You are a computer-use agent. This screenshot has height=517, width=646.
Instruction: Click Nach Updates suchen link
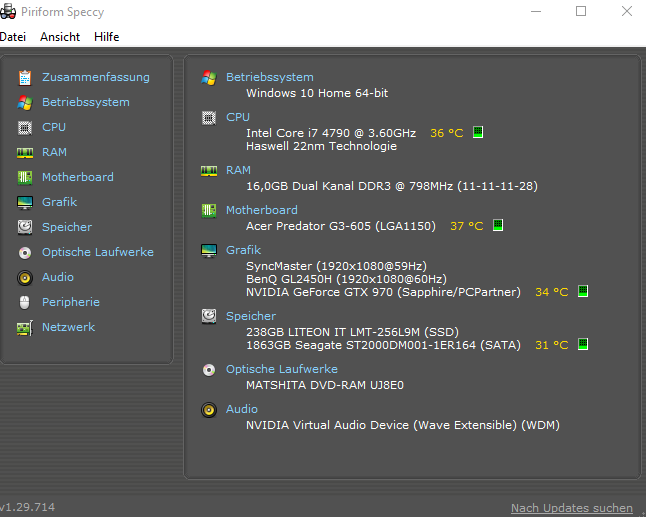click(x=572, y=508)
